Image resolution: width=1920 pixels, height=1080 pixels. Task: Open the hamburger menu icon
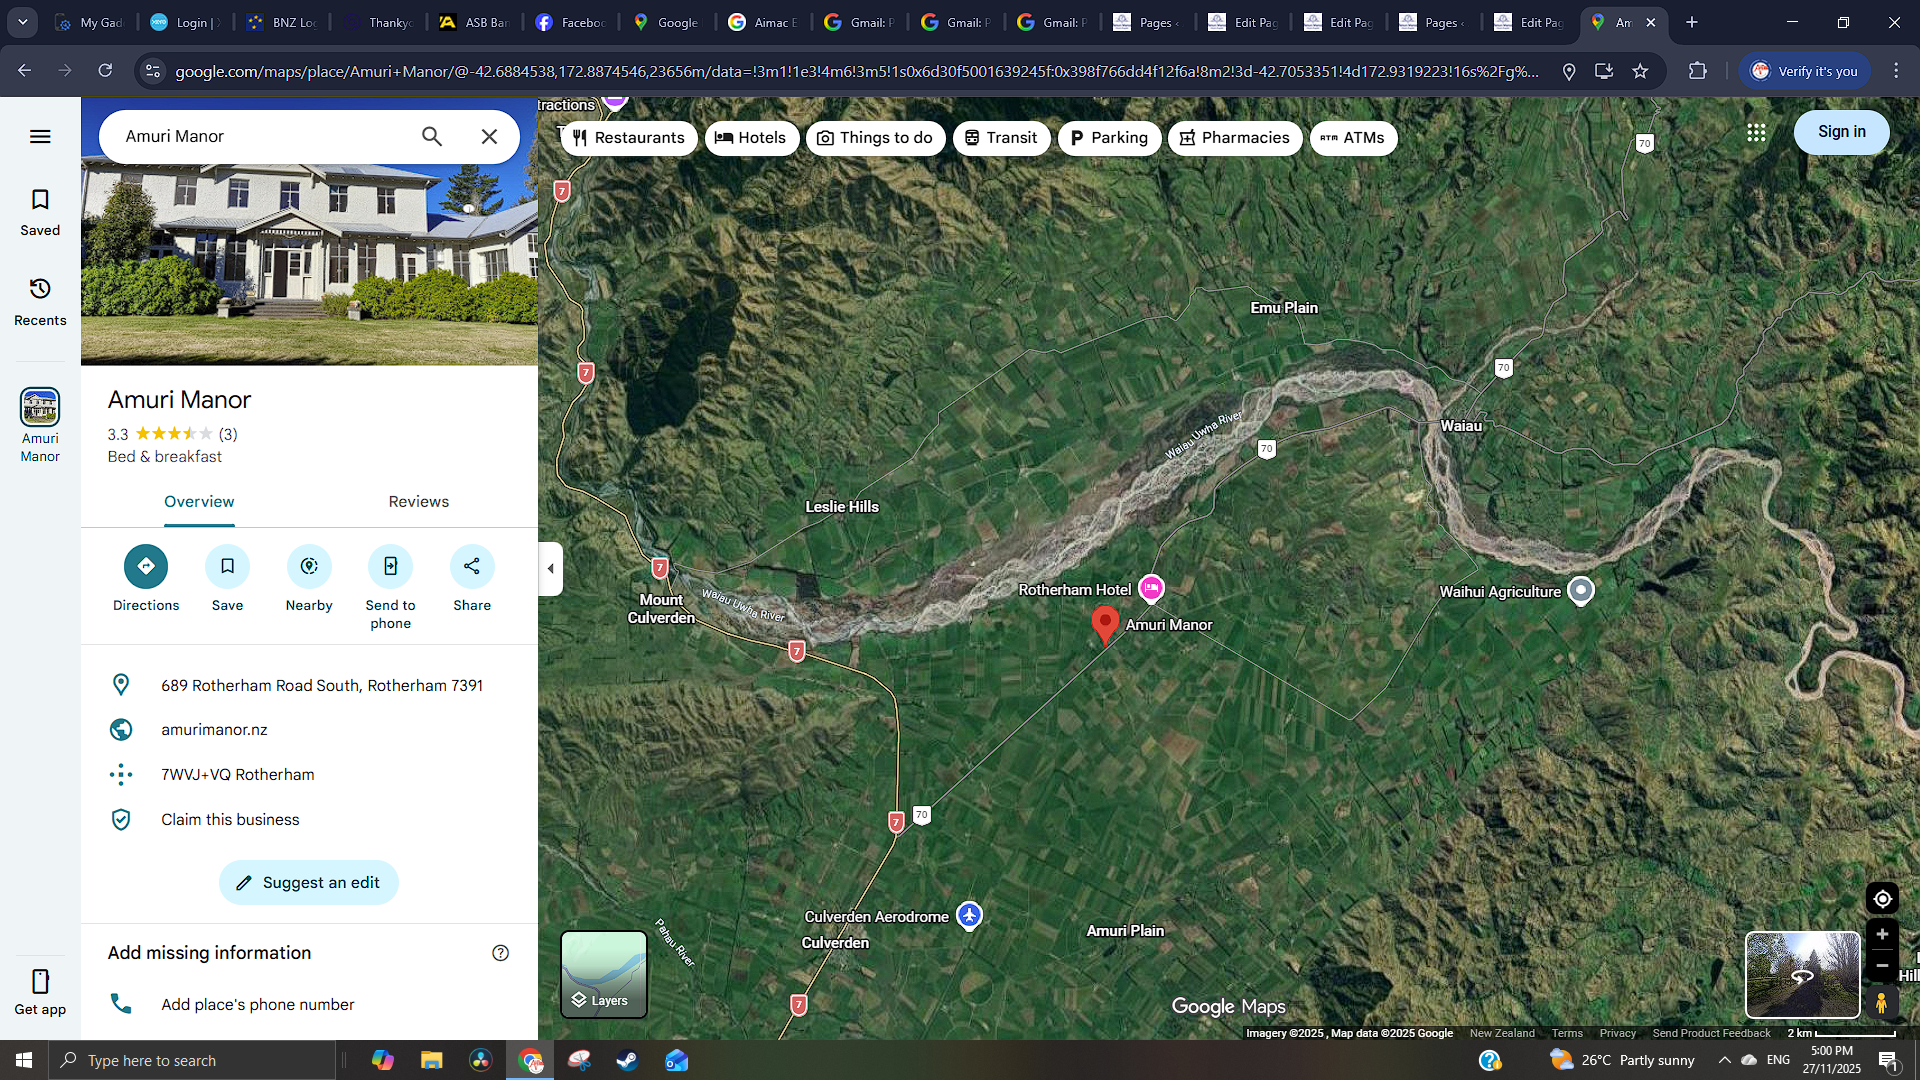point(40,137)
